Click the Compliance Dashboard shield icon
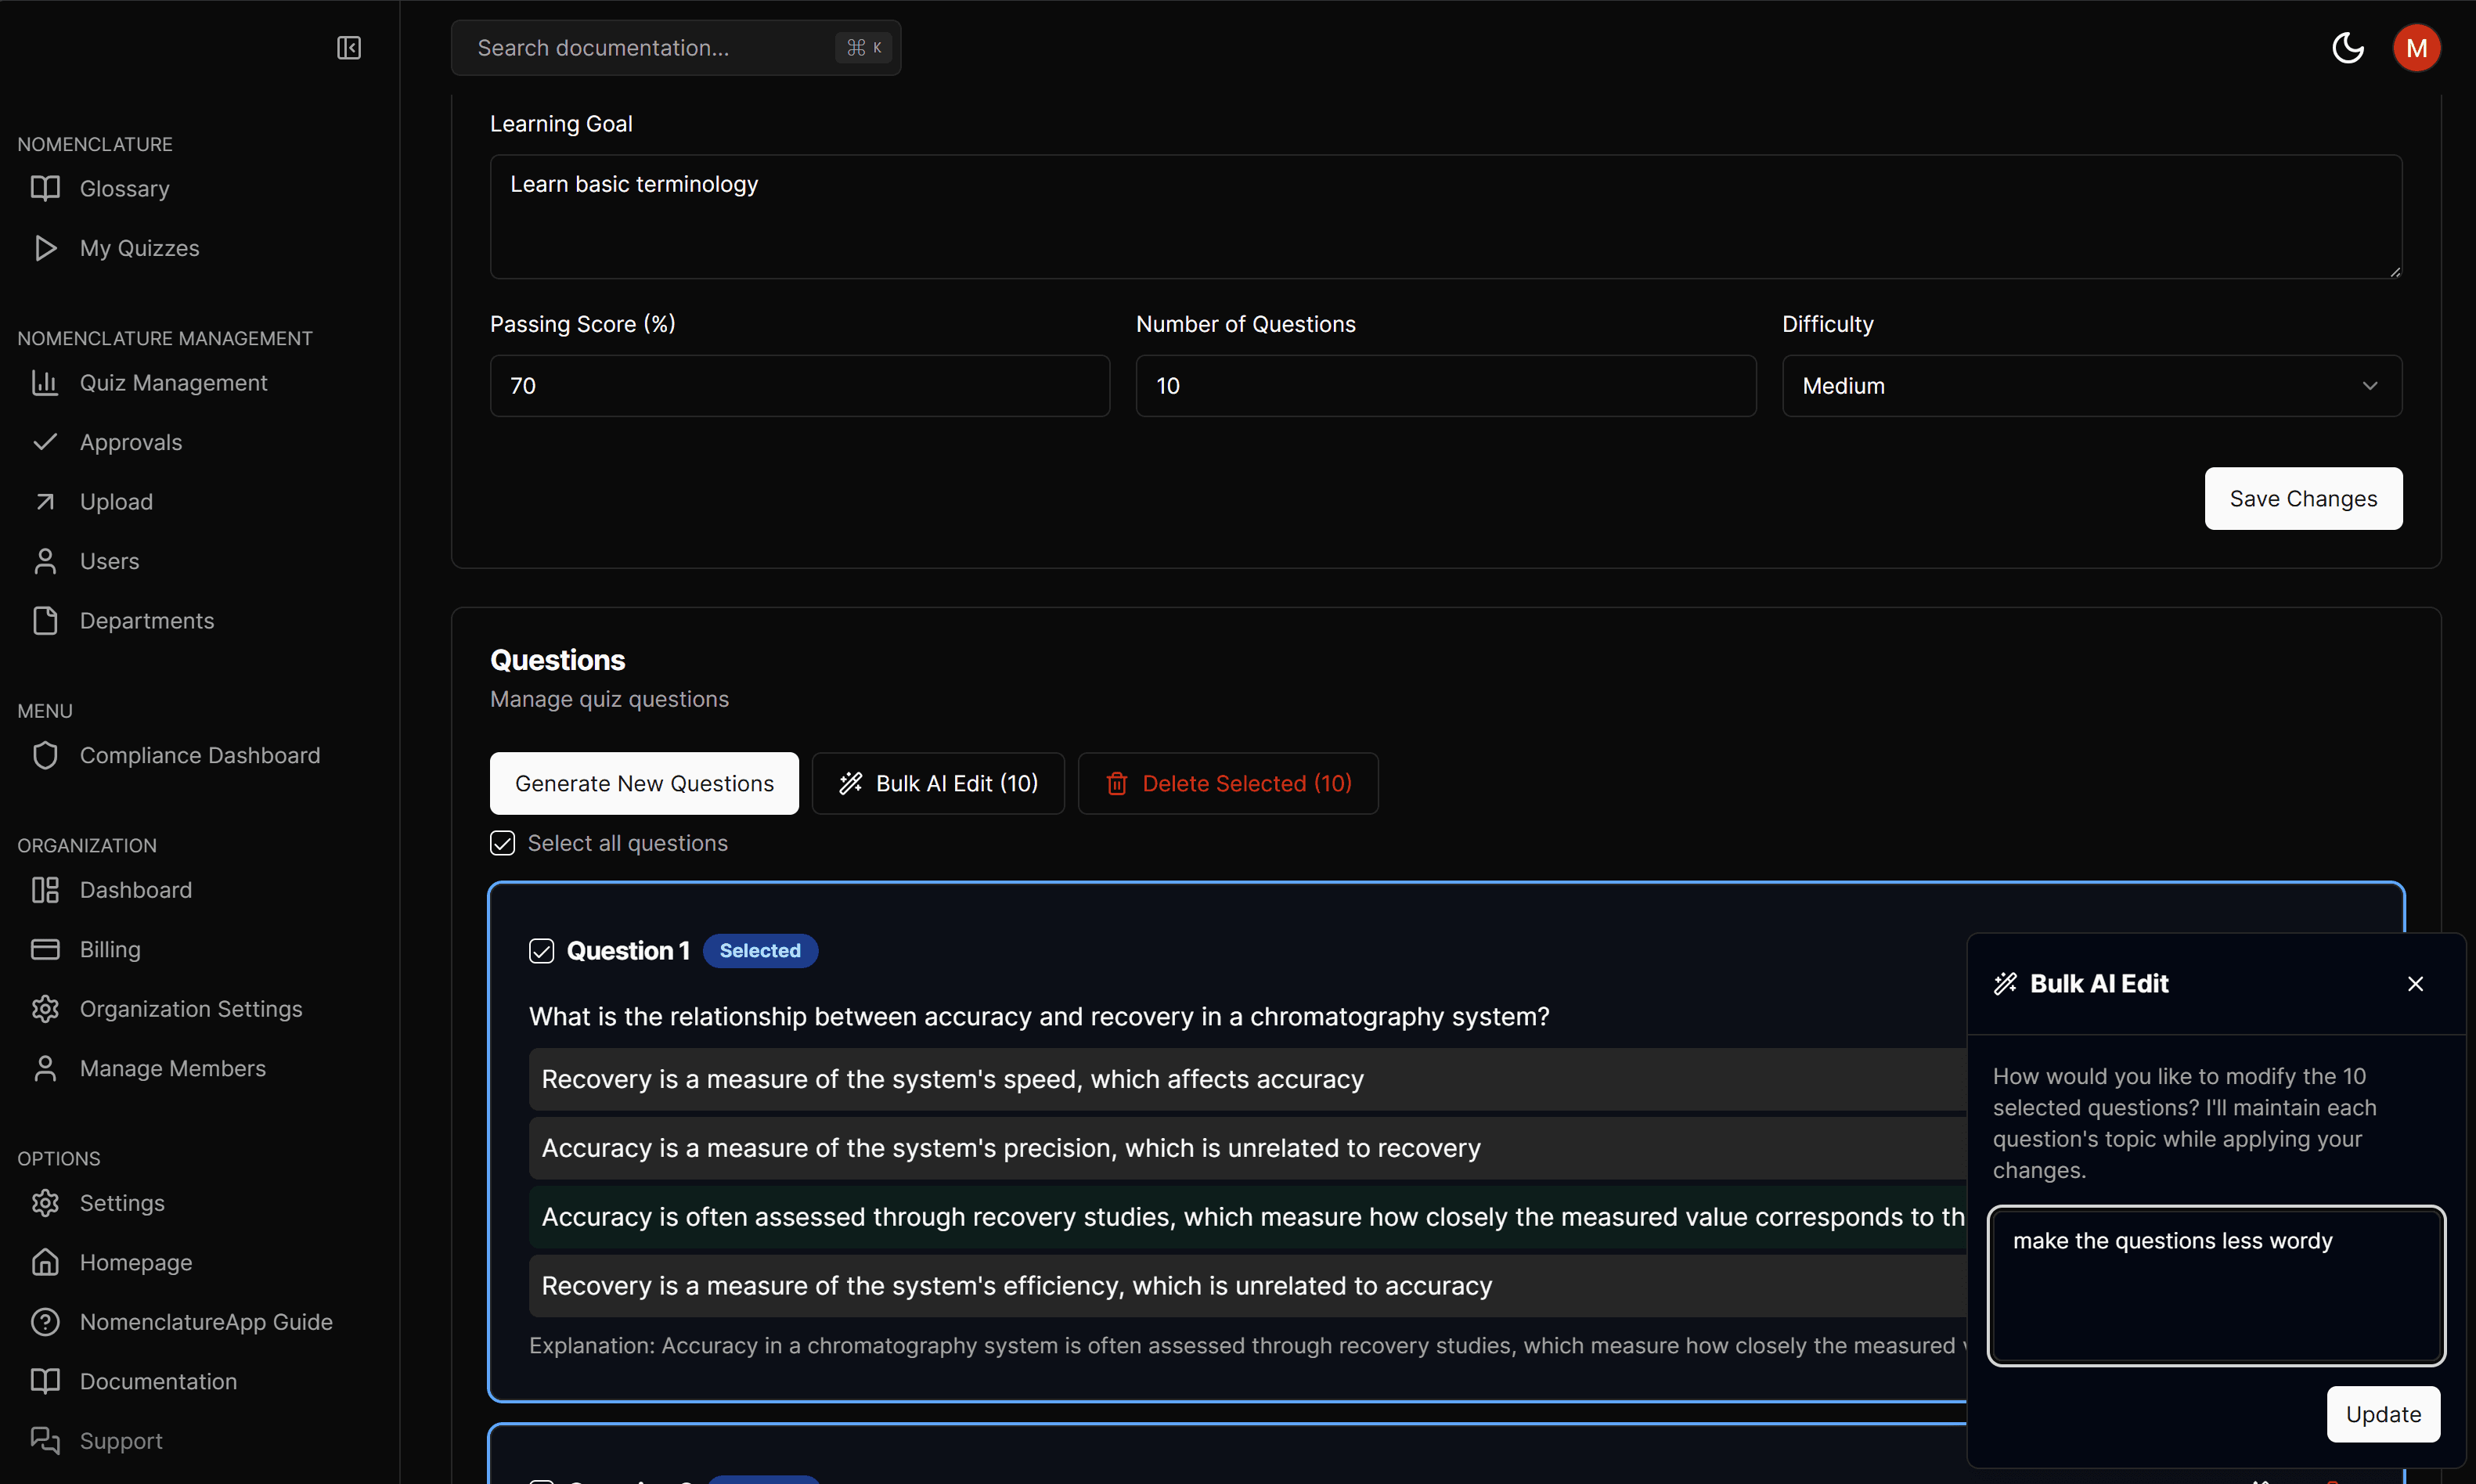 [45, 755]
